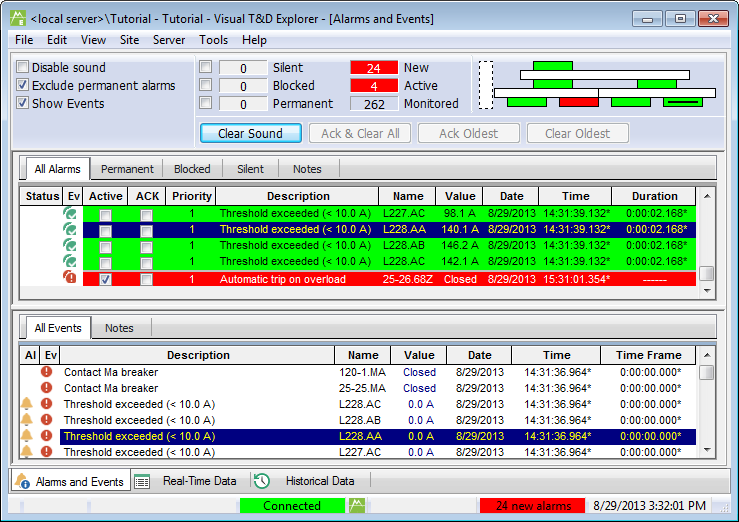Switch to Blocked alarms tab
The height and width of the screenshot is (522, 739).
(x=192, y=169)
